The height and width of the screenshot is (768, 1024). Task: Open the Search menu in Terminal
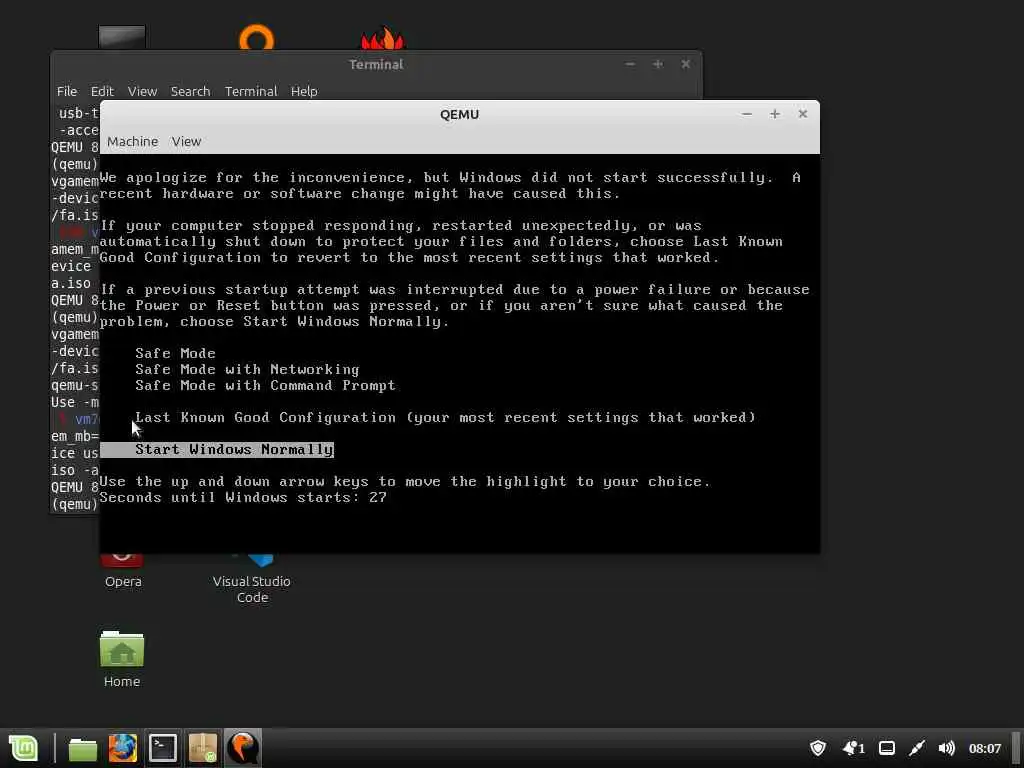[x=190, y=91]
